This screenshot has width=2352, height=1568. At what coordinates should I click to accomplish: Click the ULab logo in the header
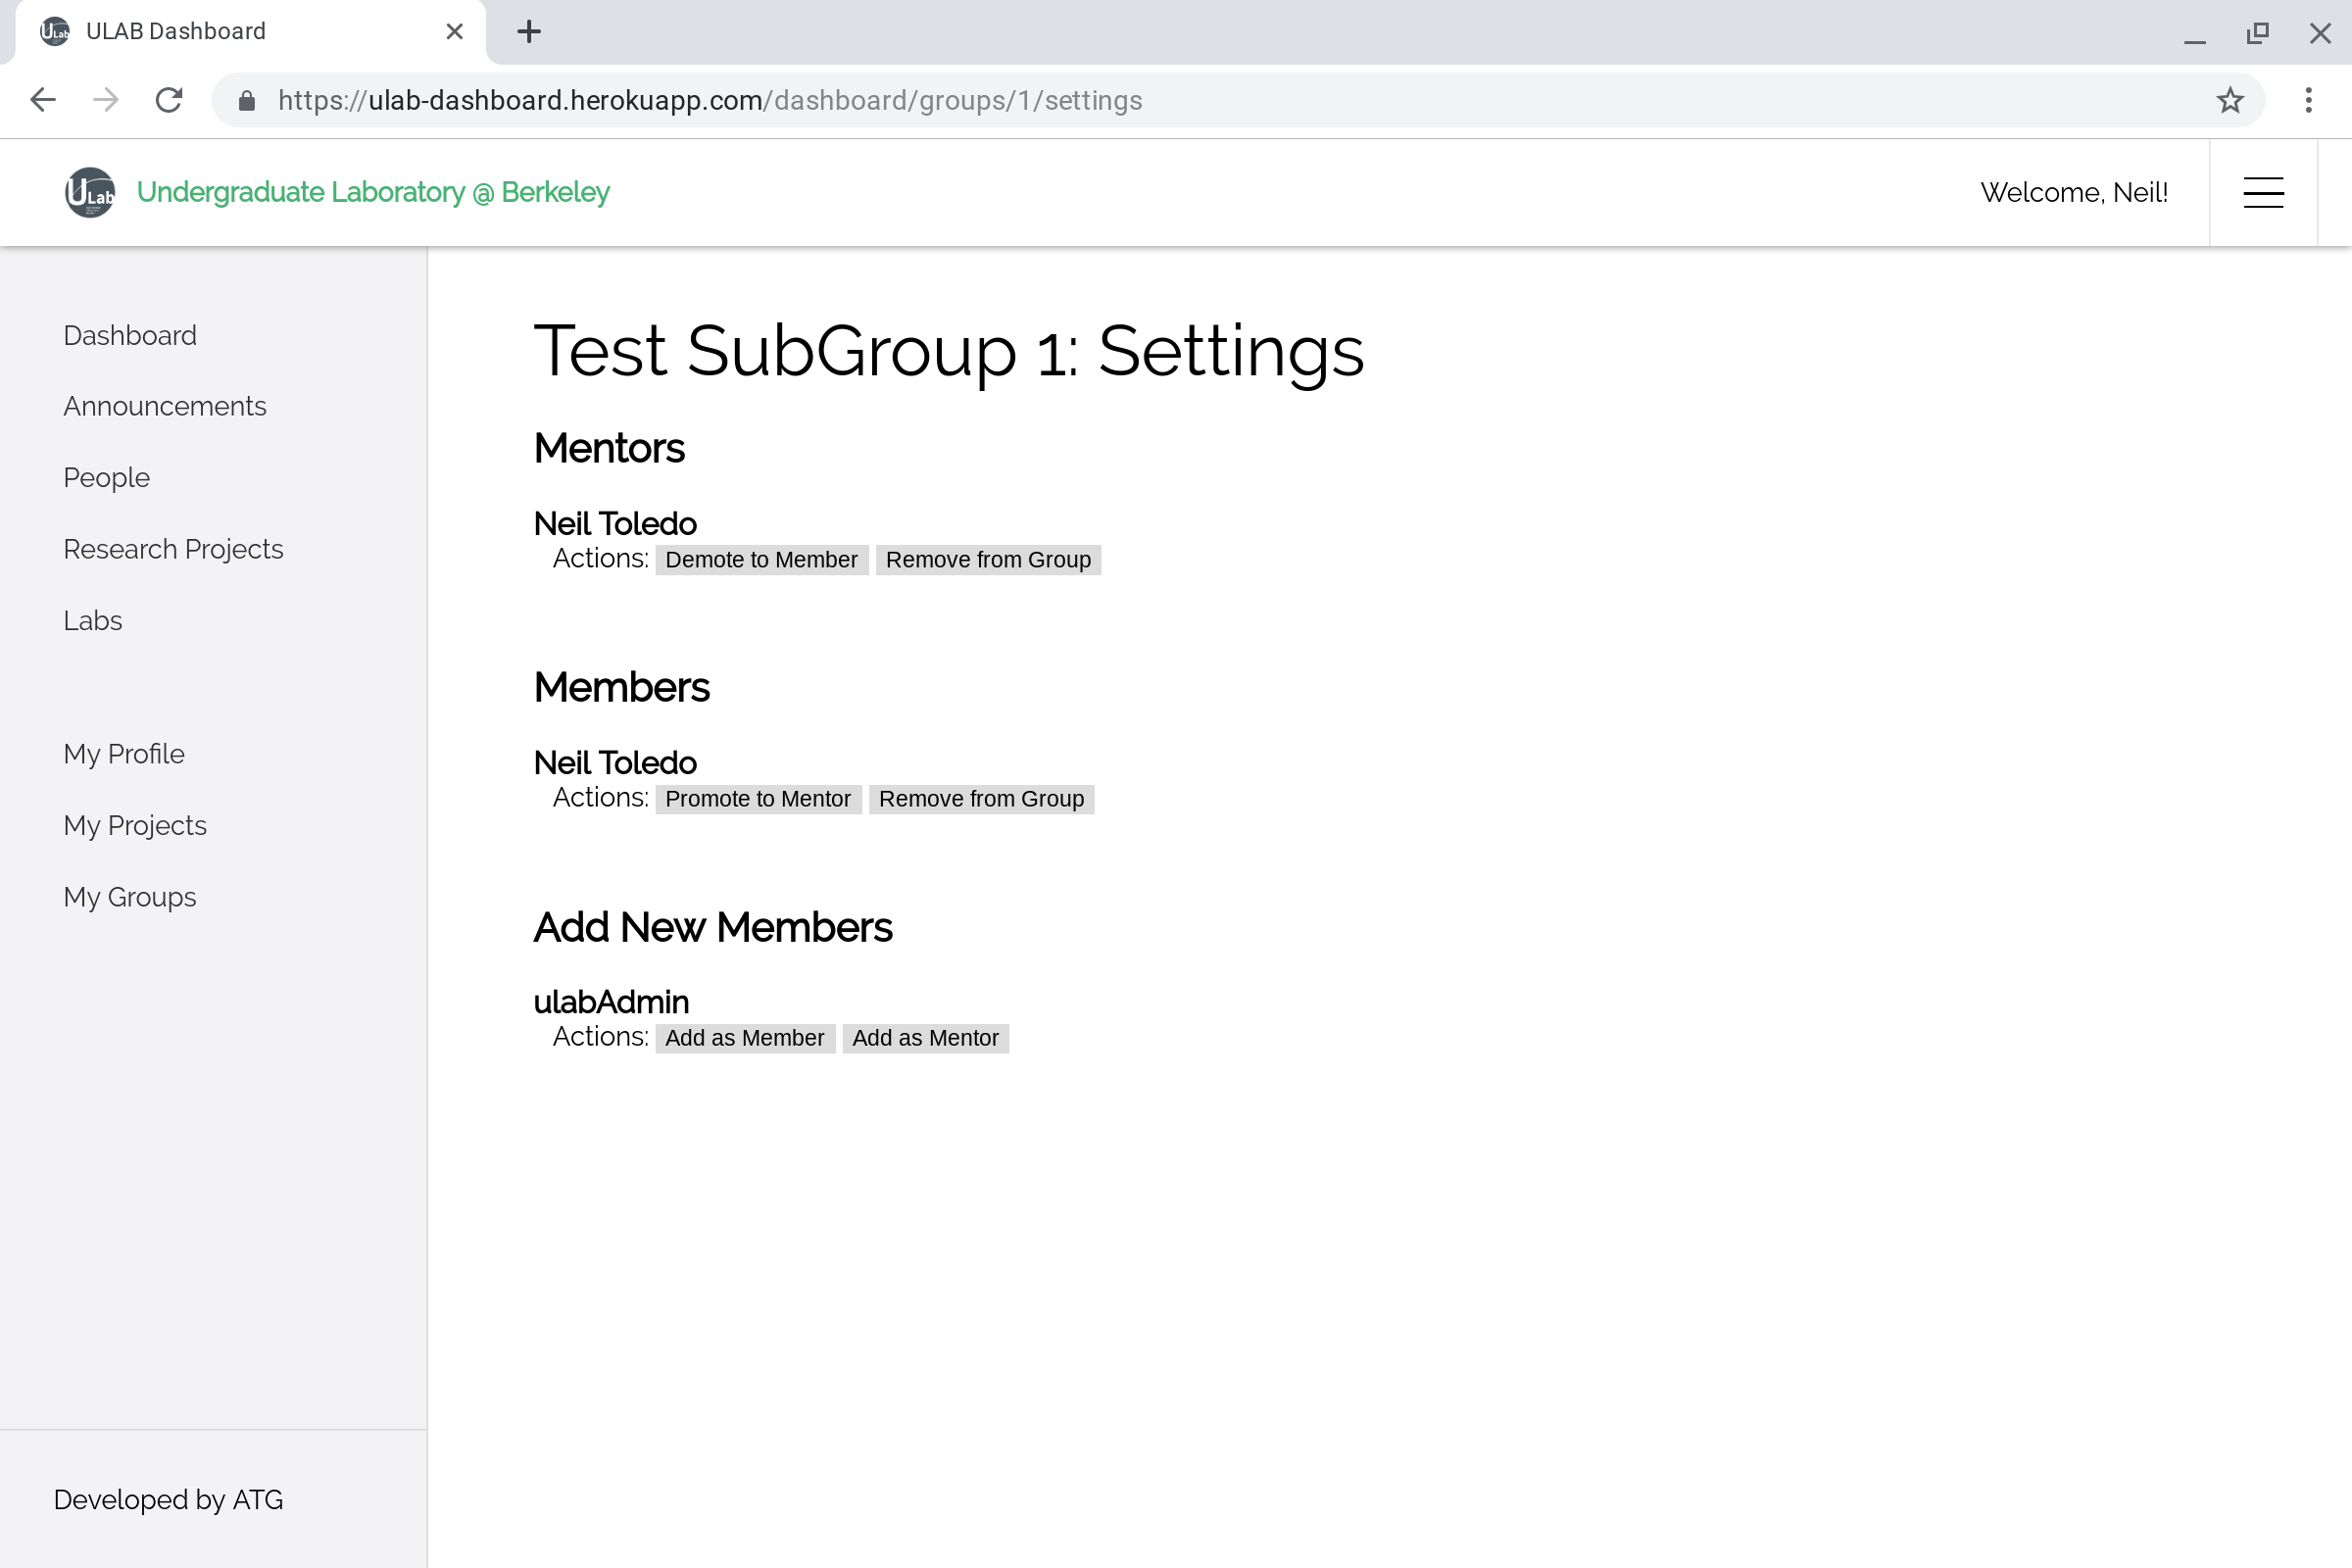tap(90, 192)
